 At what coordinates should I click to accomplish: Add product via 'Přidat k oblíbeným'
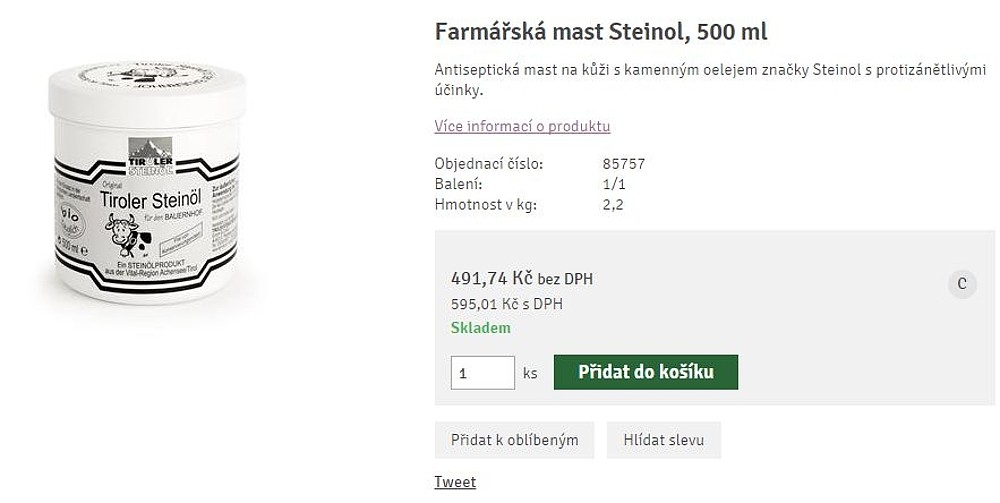pos(514,440)
